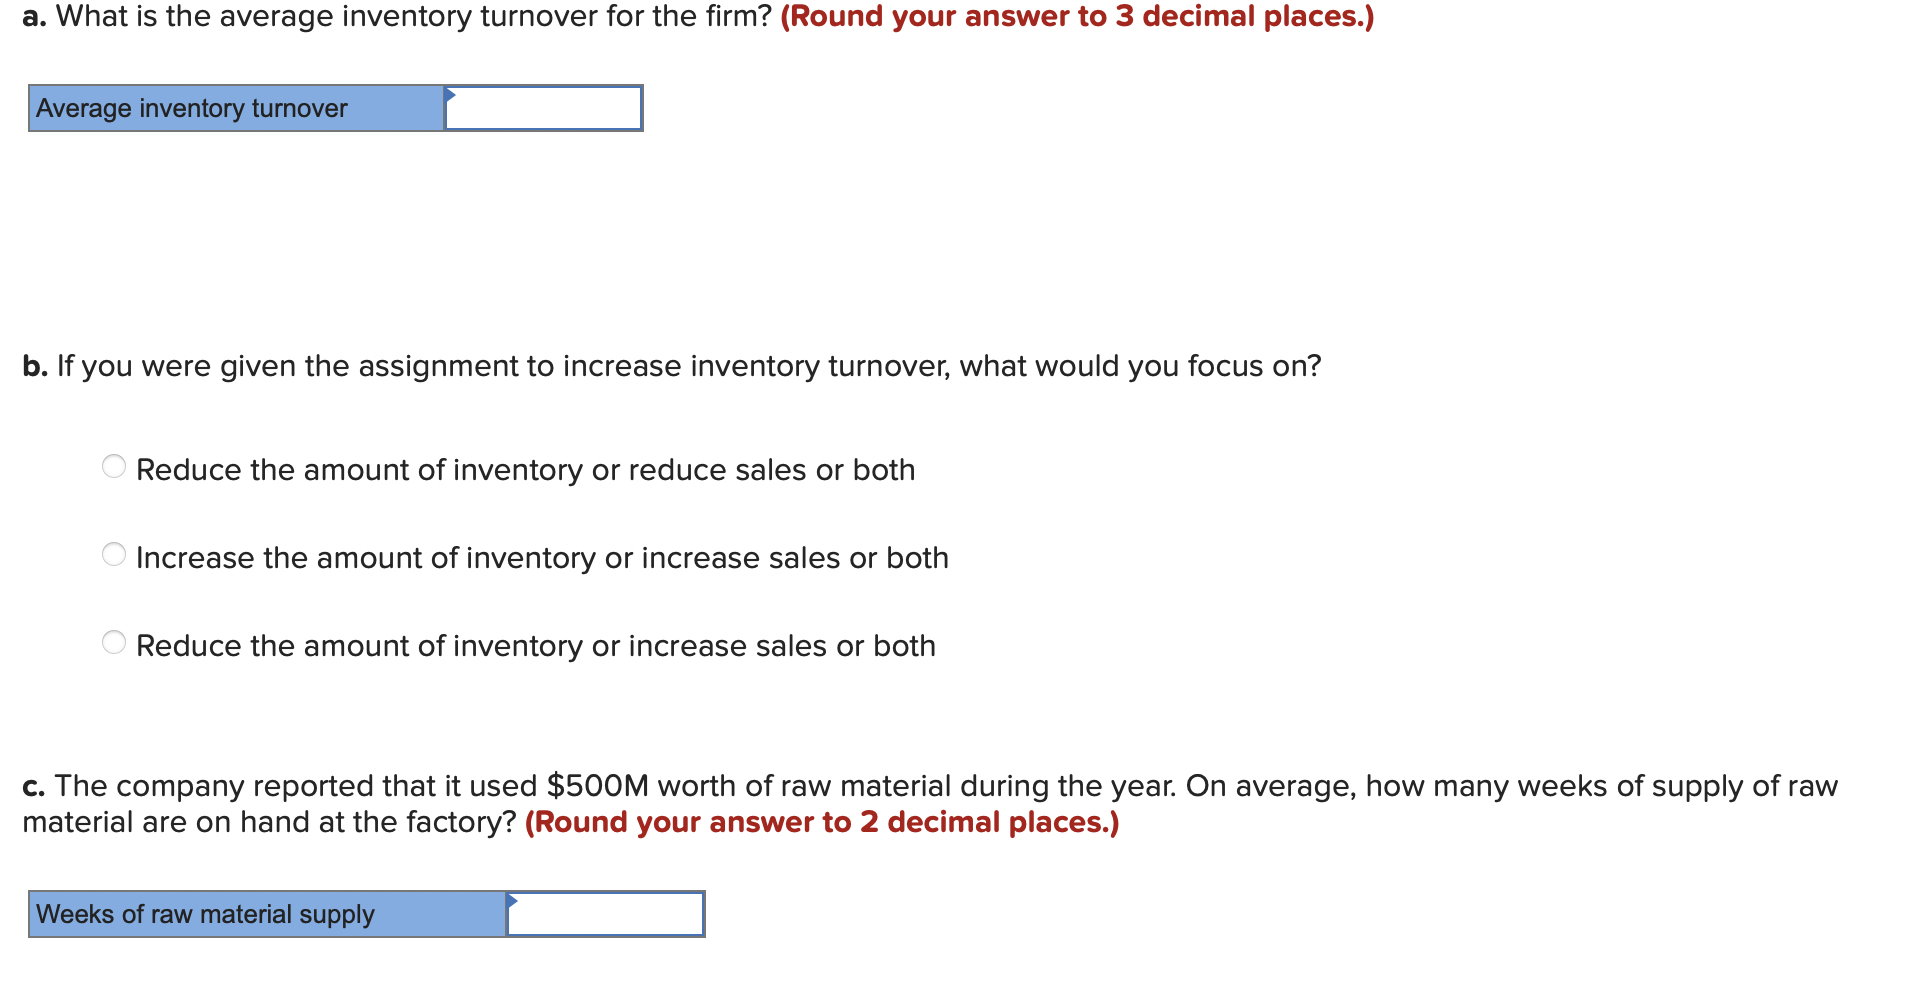This screenshot has height=990, width=1918.
Task: Click question b heading text
Action: coord(670,366)
